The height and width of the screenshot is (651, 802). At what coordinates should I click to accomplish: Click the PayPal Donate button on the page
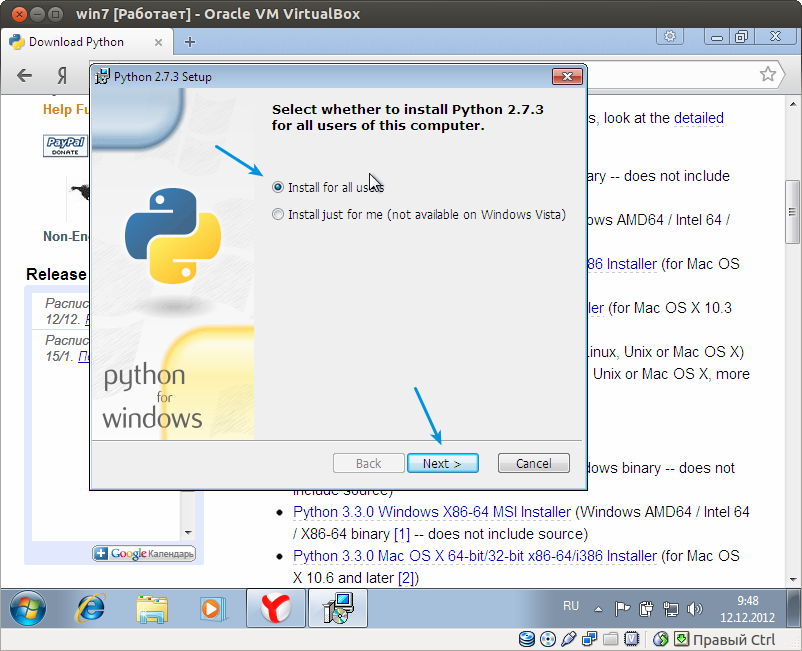coord(65,146)
